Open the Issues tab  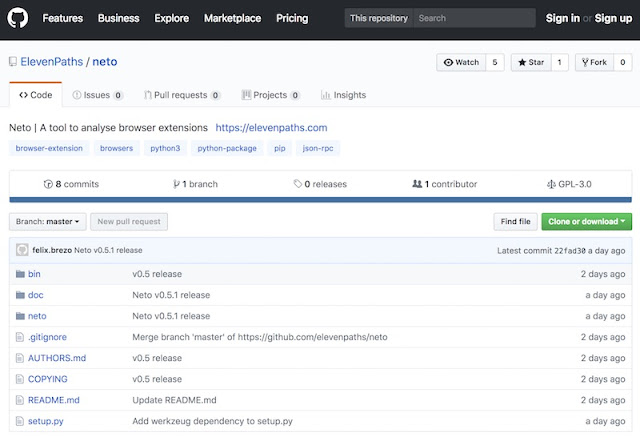(x=98, y=95)
